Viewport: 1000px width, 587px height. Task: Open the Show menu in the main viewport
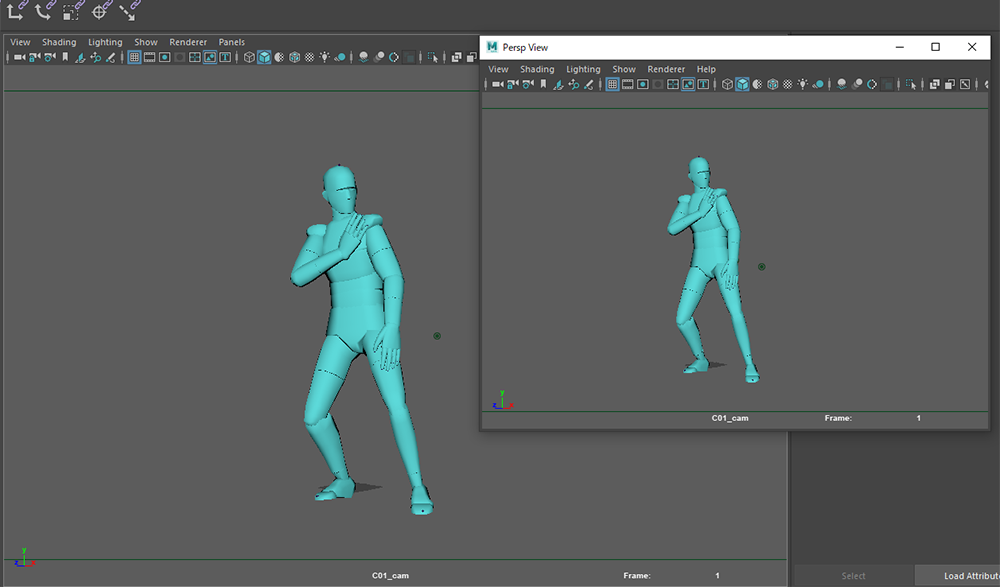point(146,42)
